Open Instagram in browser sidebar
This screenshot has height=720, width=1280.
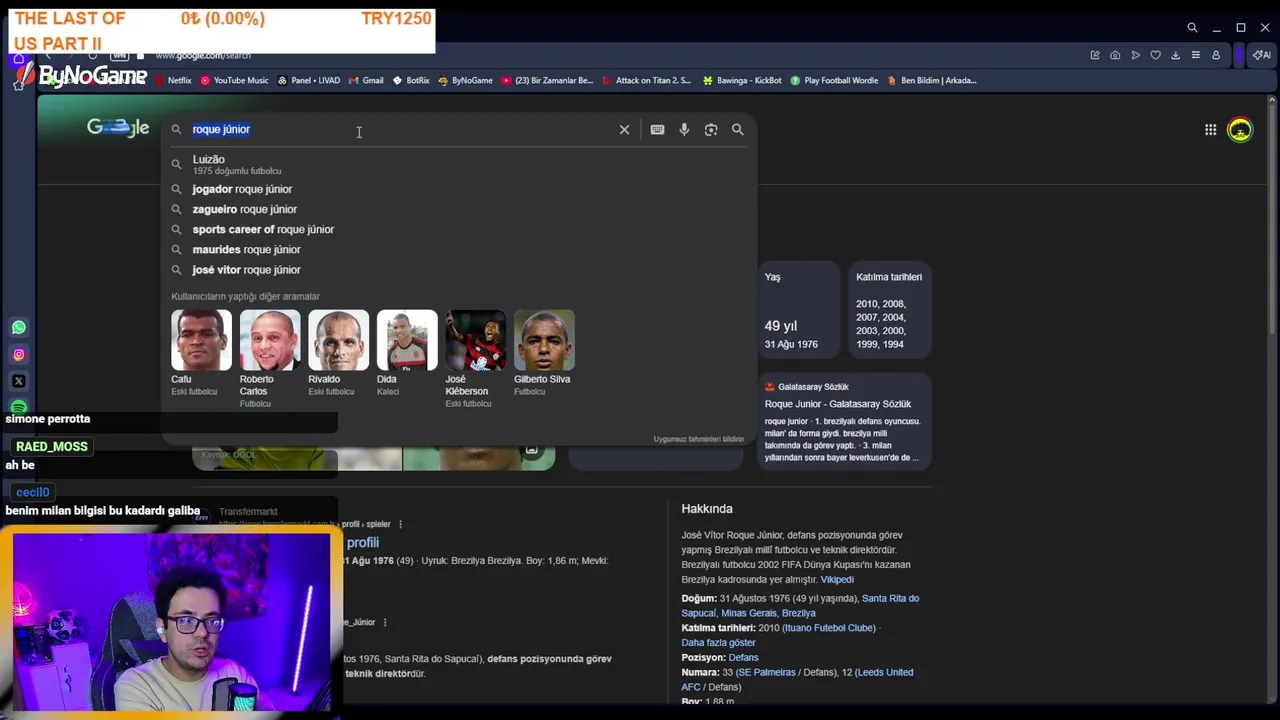(x=19, y=354)
